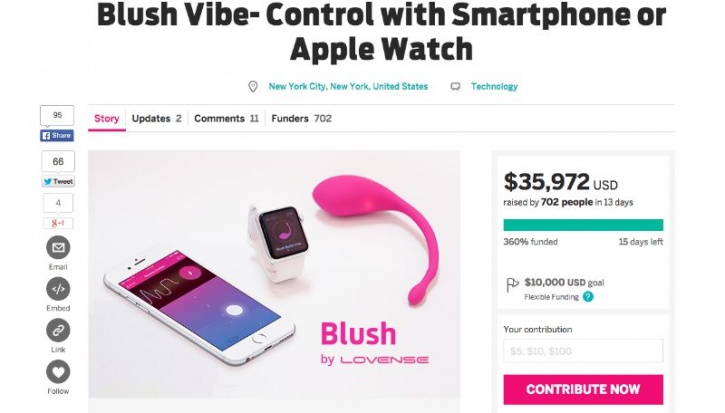Open the Technology category link
Screen dimensions: 725x413
pos(494,86)
